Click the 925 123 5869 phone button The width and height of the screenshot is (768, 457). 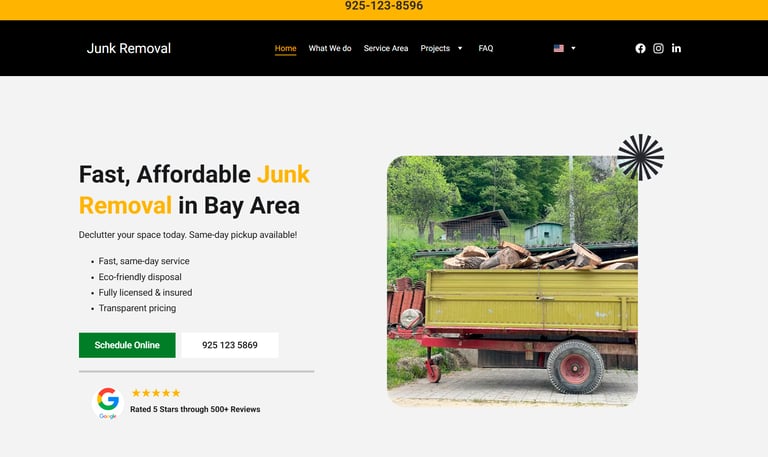(230, 345)
